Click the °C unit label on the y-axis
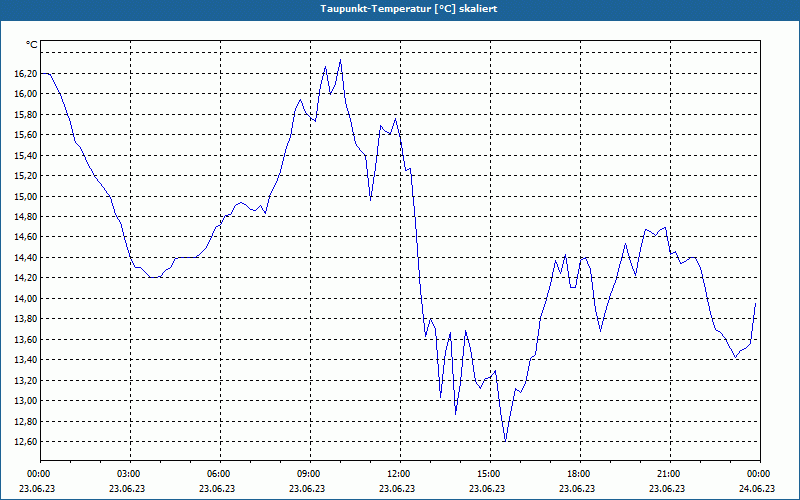Viewport: 800px width, 500px height. [x=32, y=45]
